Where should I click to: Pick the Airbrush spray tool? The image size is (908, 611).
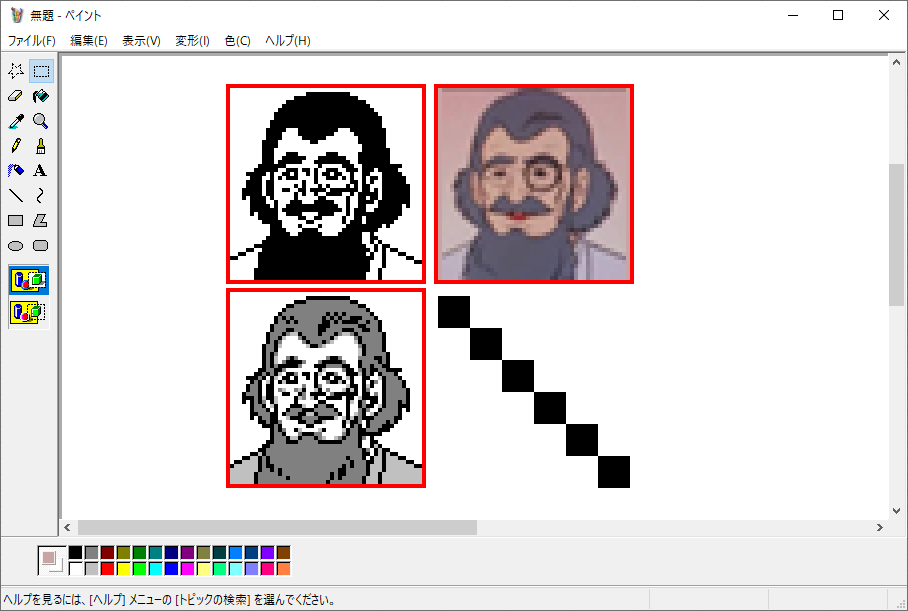click(x=16, y=171)
